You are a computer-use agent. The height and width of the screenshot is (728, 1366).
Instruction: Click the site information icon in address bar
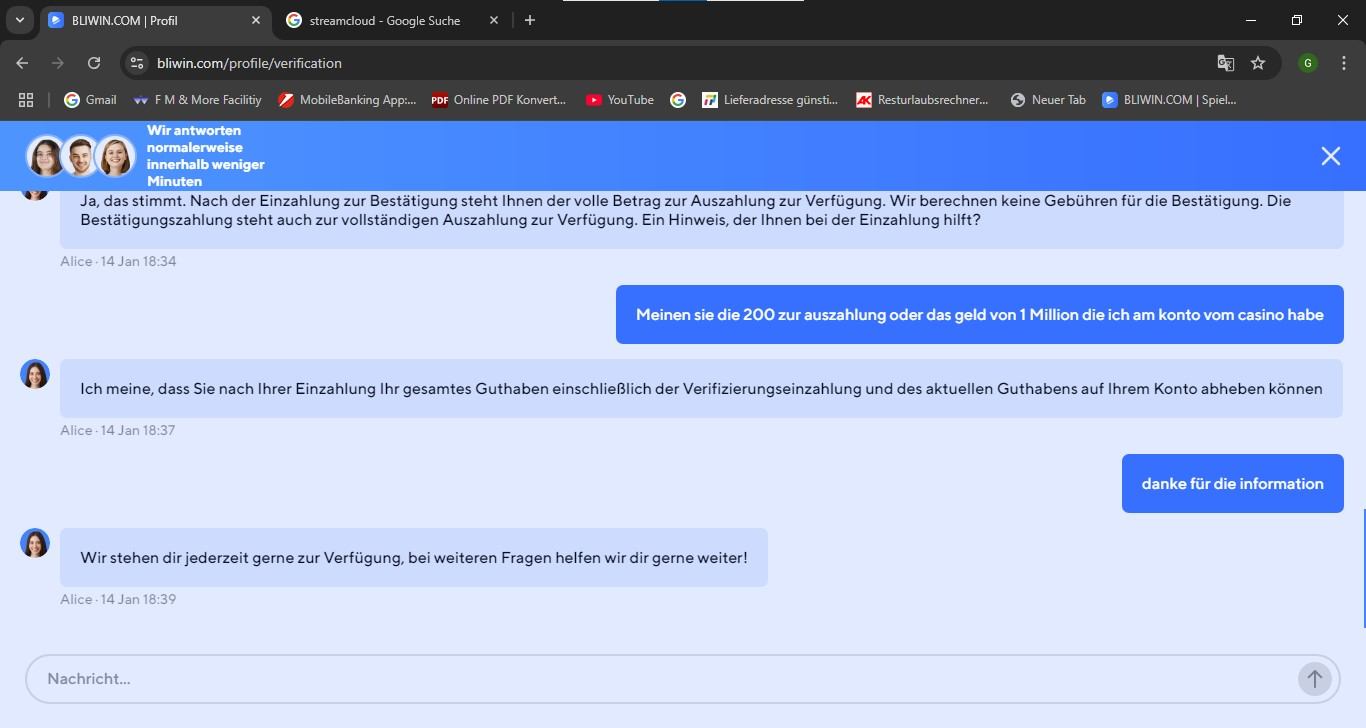click(137, 63)
